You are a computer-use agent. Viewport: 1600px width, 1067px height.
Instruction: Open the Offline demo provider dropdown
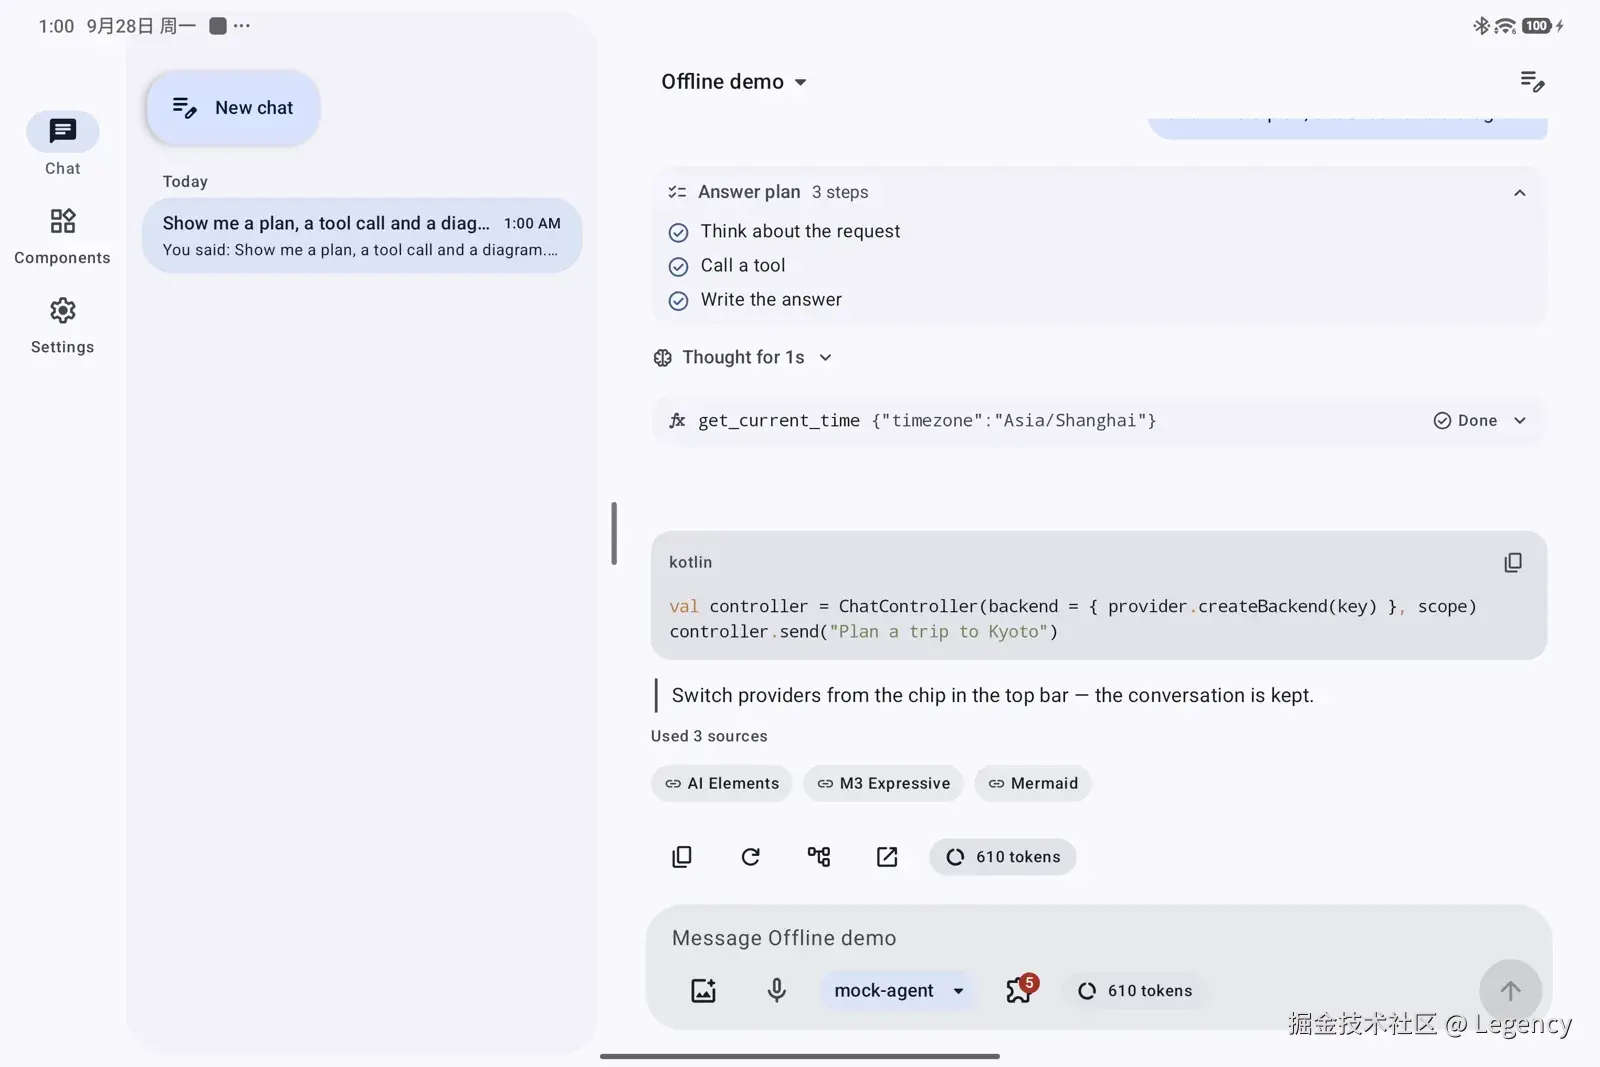click(x=734, y=82)
